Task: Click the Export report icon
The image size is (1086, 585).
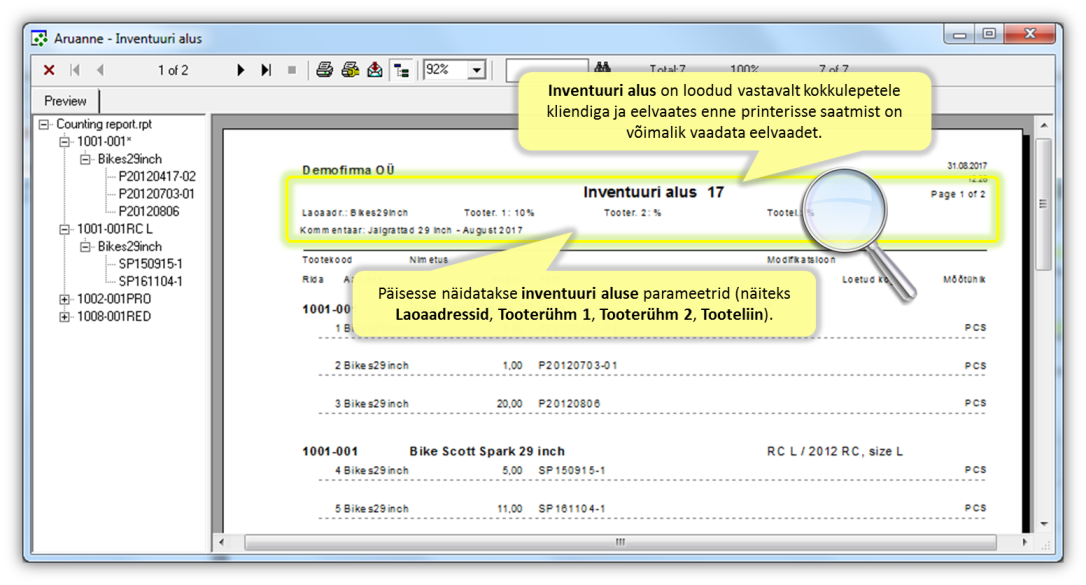Action: (374, 70)
